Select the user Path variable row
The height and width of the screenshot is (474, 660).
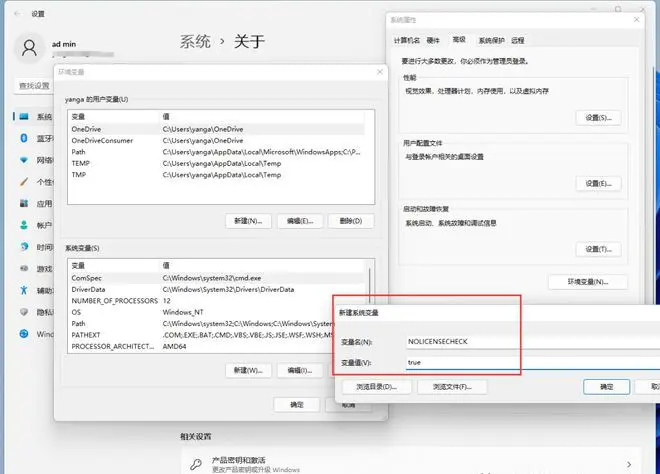click(217, 152)
